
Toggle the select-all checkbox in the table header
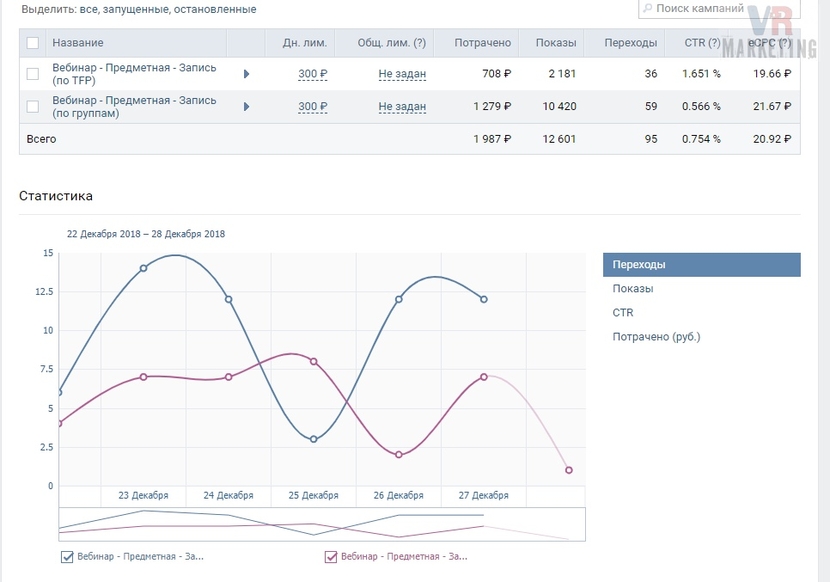pos(33,43)
